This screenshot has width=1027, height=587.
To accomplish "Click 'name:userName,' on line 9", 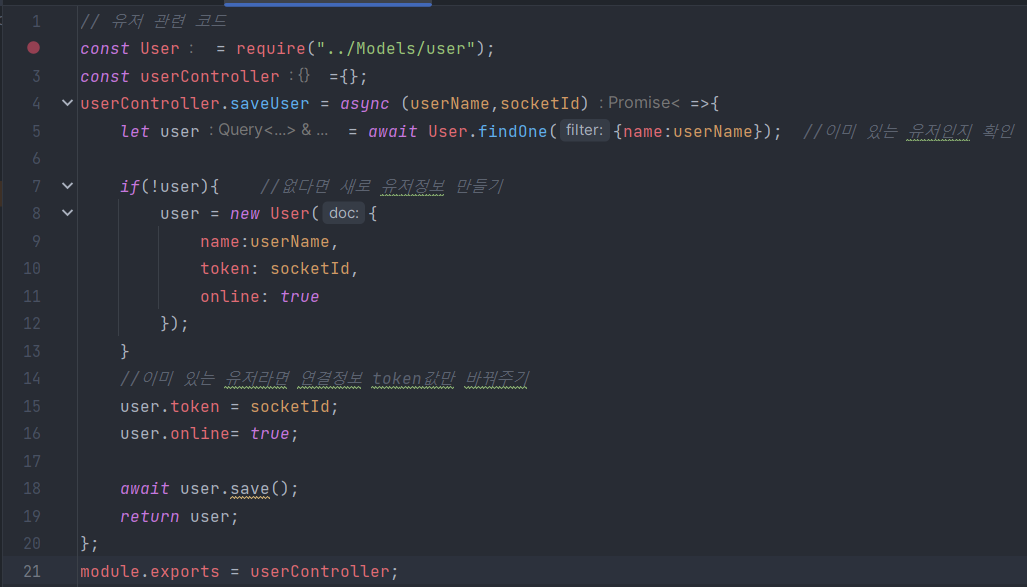I will coord(269,242).
